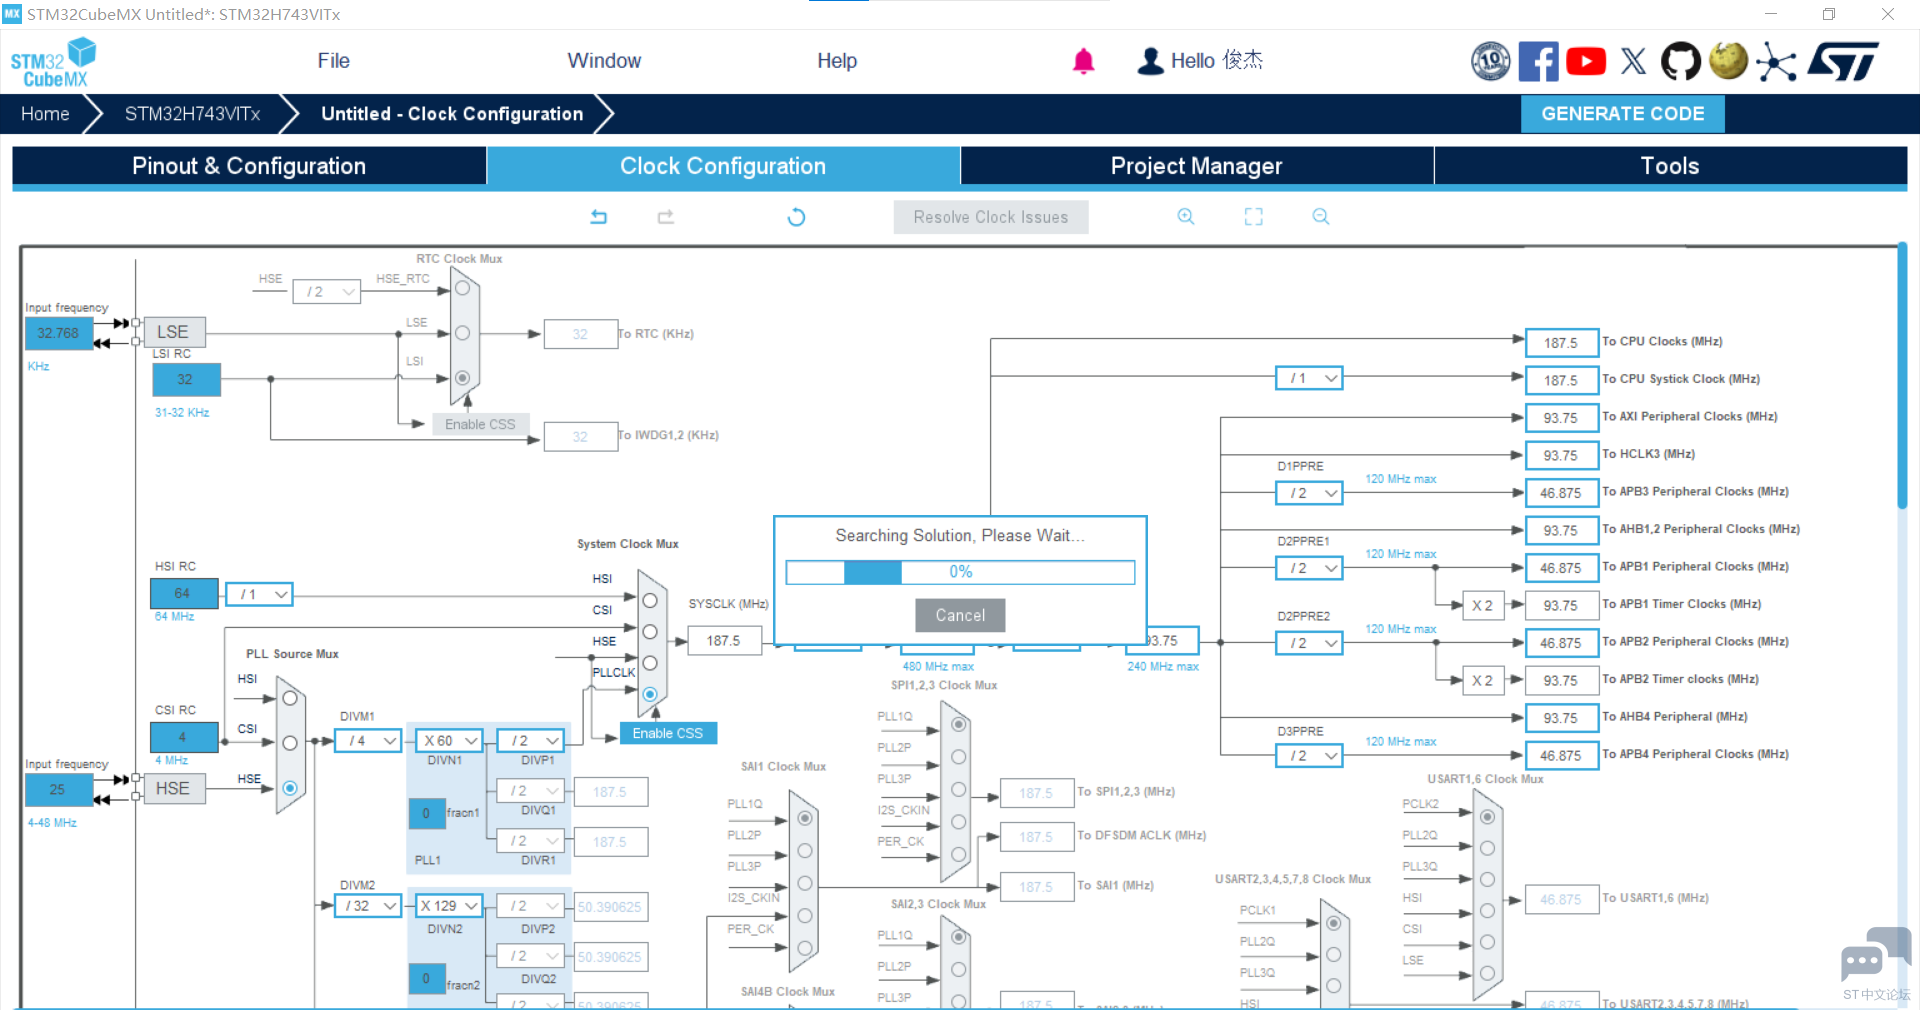The width and height of the screenshot is (1920, 1010).
Task: Select PLL1Q in SPI1,2,3 Clock Mux
Action: (x=958, y=723)
